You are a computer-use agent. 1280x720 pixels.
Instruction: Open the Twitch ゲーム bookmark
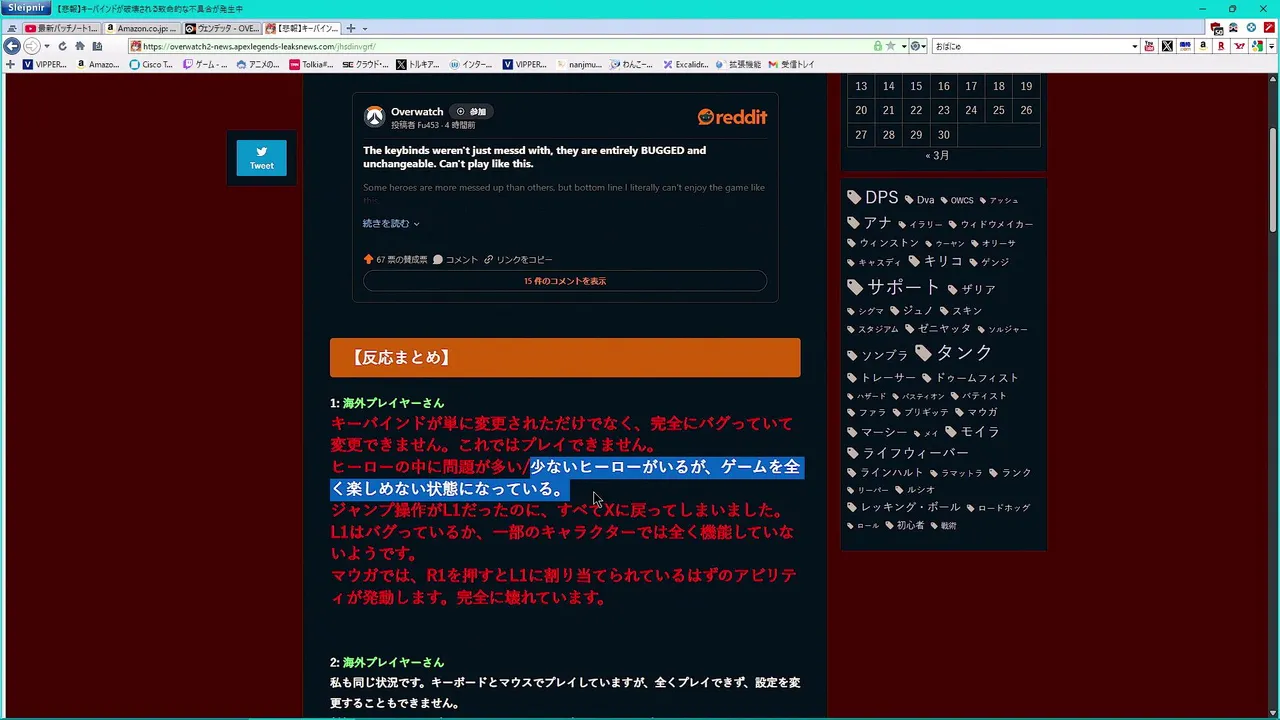(x=205, y=64)
